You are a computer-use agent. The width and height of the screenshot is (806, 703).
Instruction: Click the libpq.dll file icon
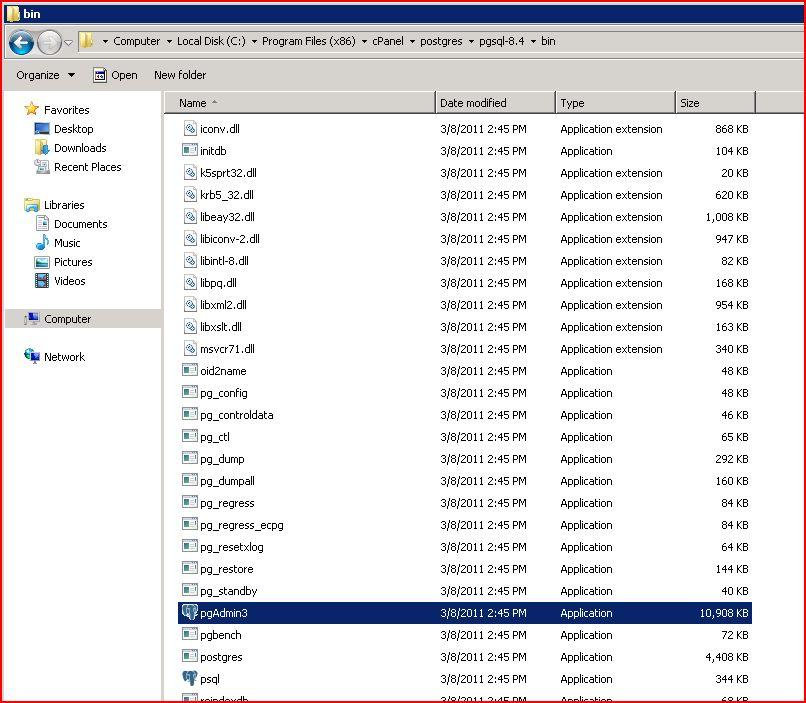[190, 283]
